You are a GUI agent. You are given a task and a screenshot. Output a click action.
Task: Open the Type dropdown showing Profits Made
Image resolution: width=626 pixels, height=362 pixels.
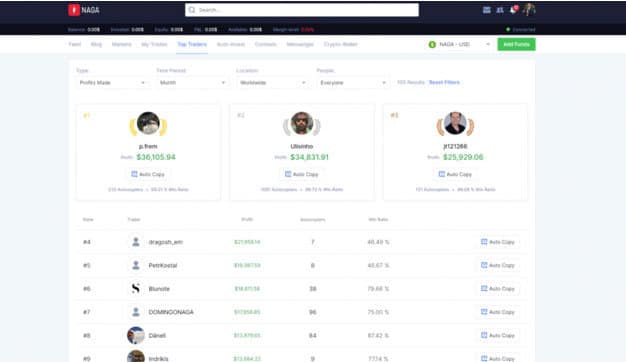tap(112, 83)
